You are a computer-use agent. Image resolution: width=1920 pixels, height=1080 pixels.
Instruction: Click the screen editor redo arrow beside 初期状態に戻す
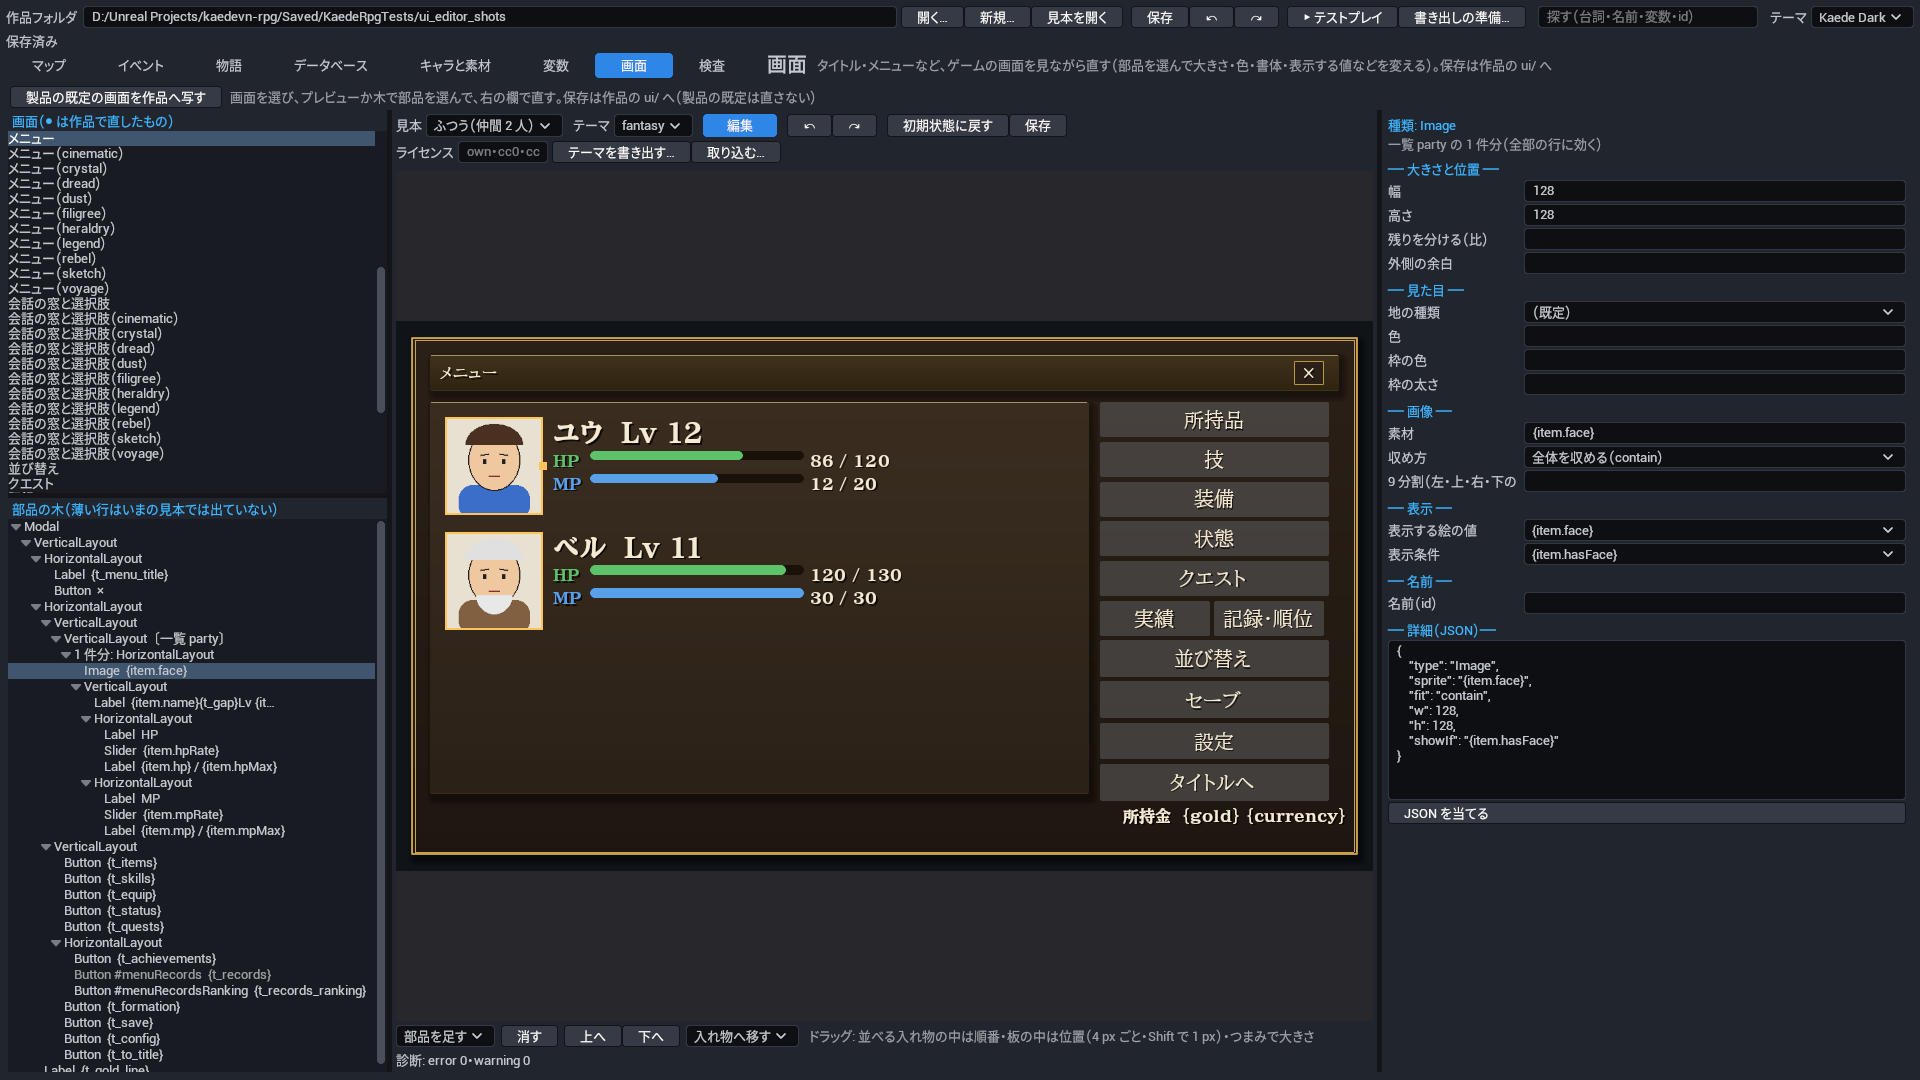[x=854, y=126]
